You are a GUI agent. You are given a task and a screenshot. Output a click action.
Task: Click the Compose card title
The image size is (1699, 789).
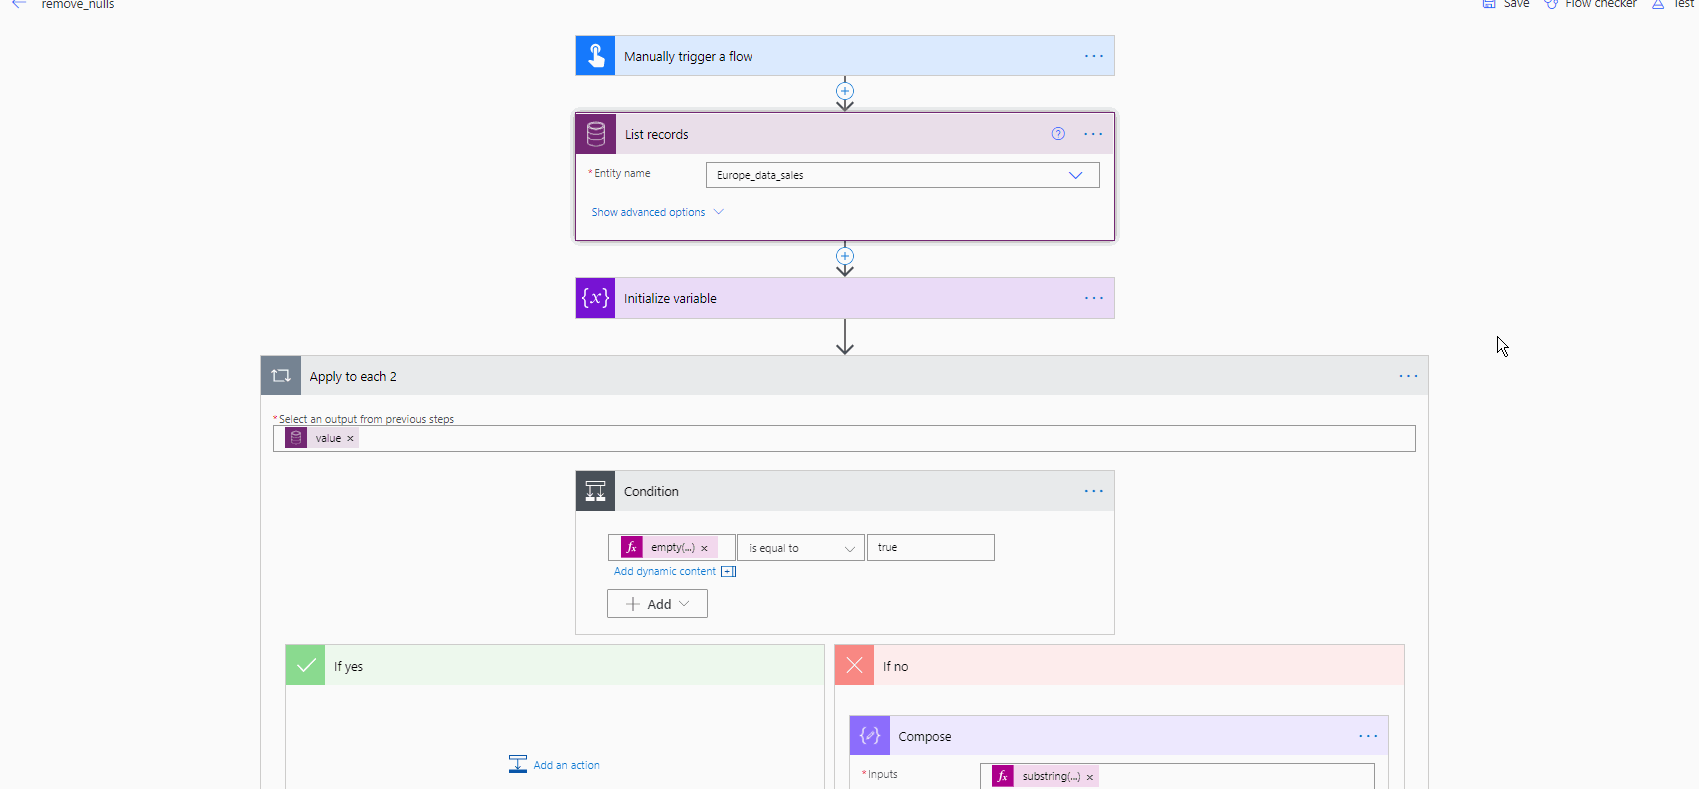click(925, 737)
